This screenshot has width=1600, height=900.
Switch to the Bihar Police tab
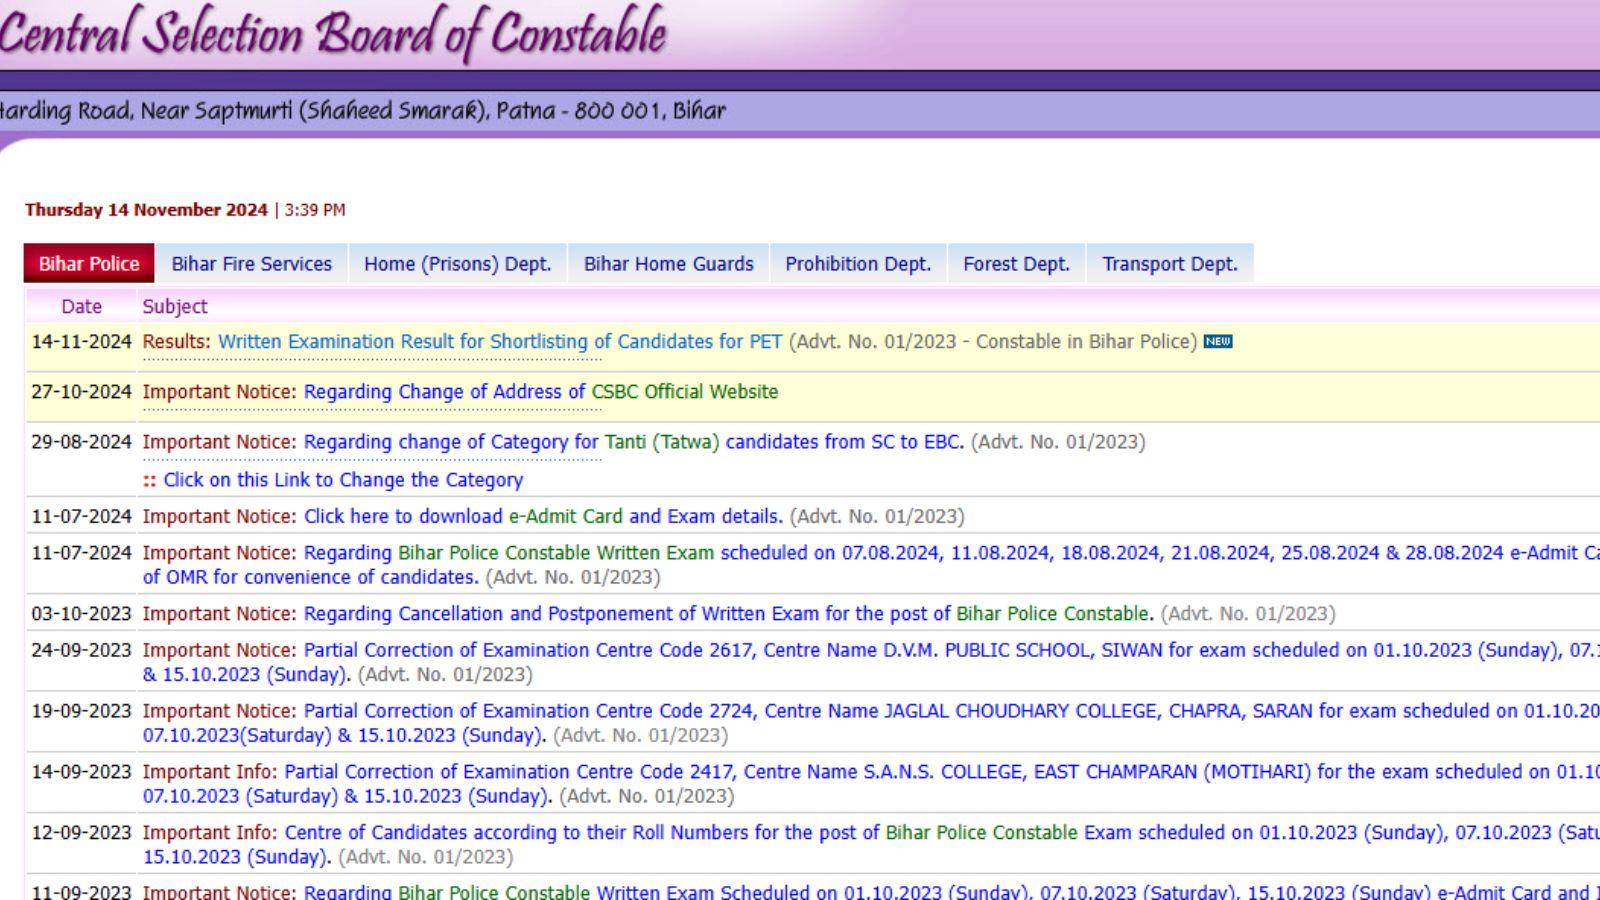(89, 264)
